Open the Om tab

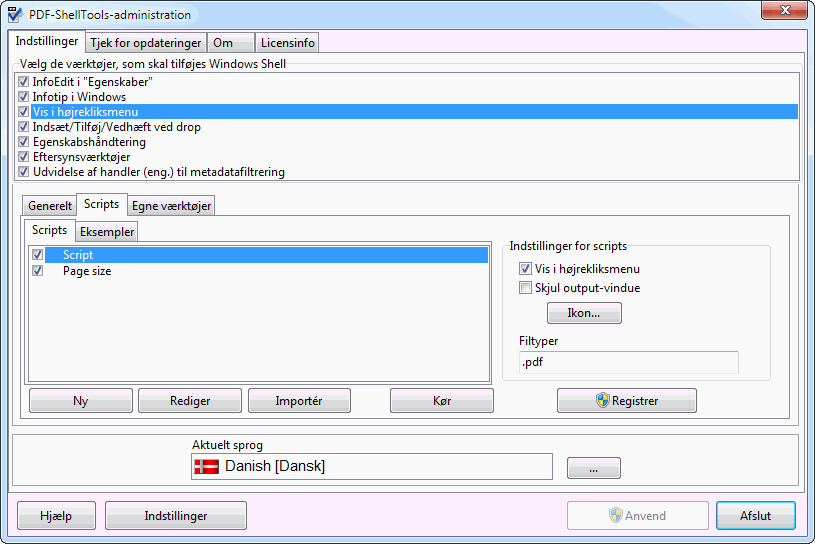(x=231, y=43)
